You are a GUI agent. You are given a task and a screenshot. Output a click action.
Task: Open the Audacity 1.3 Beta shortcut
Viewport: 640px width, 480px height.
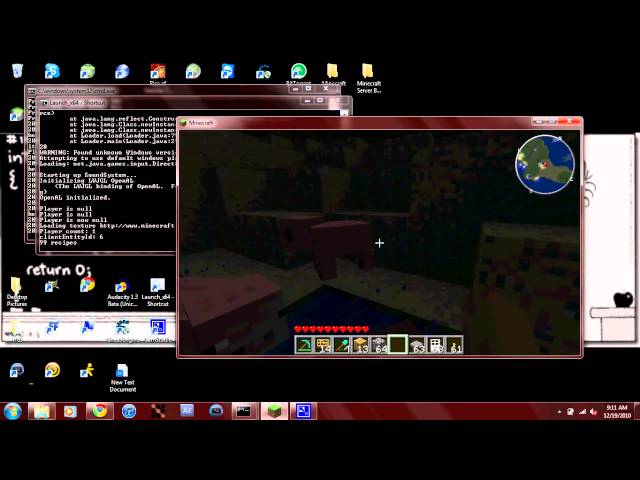tap(122, 293)
